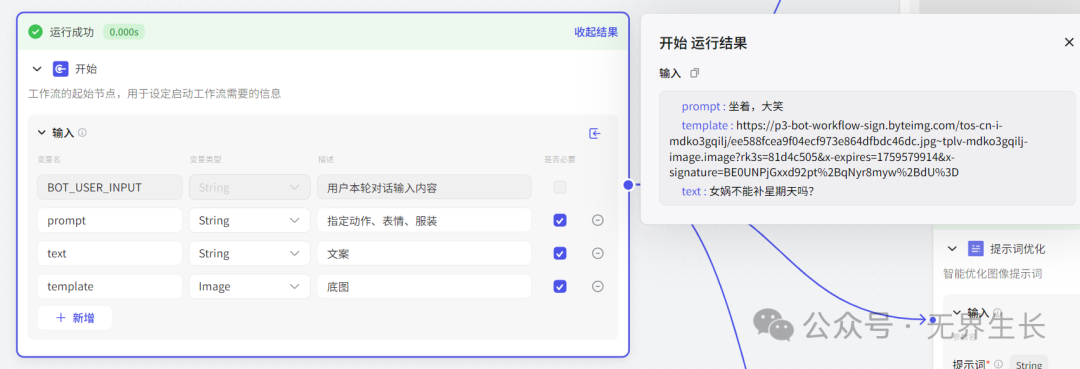Remove the text variable row
The height and width of the screenshot is (369, 1080).
tap(598, 253)
